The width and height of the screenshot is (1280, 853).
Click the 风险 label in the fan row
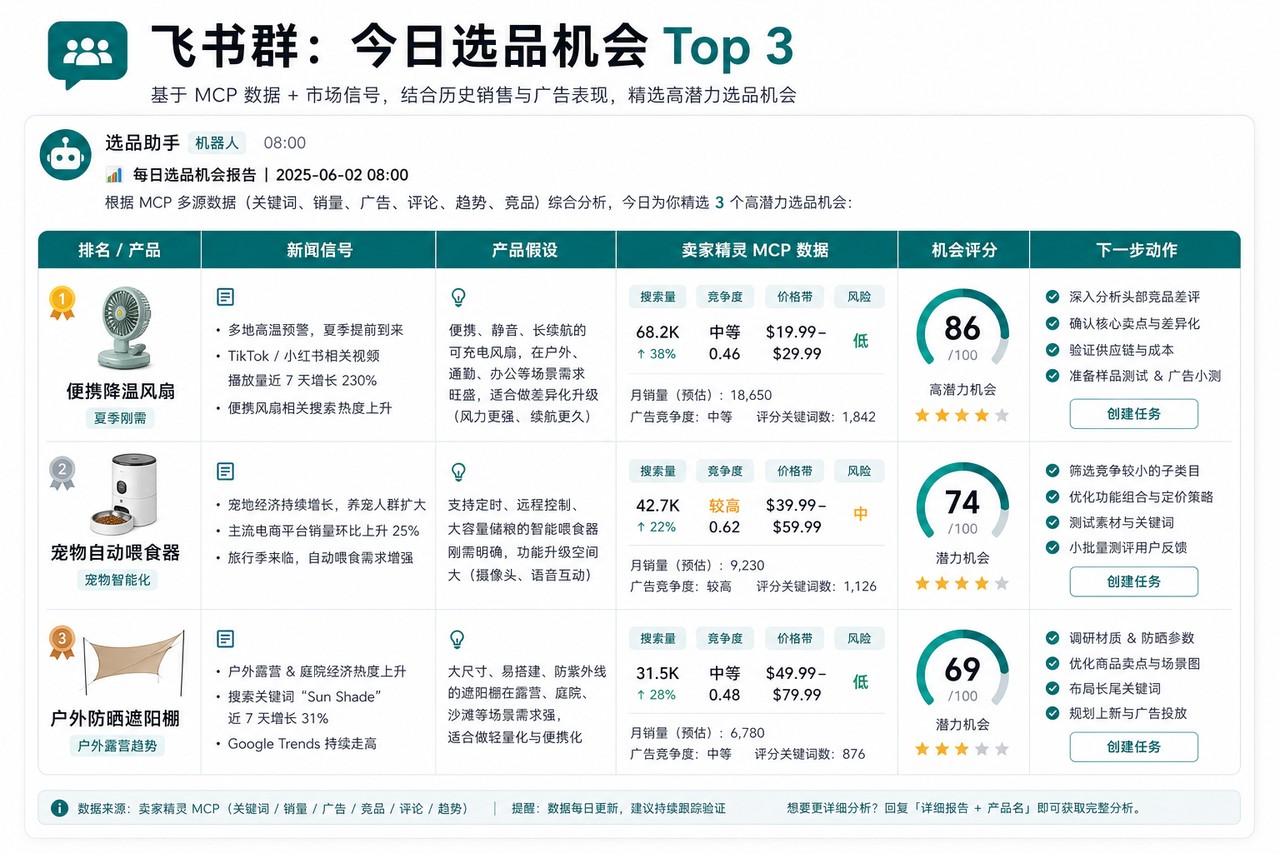tap(859, 297)
